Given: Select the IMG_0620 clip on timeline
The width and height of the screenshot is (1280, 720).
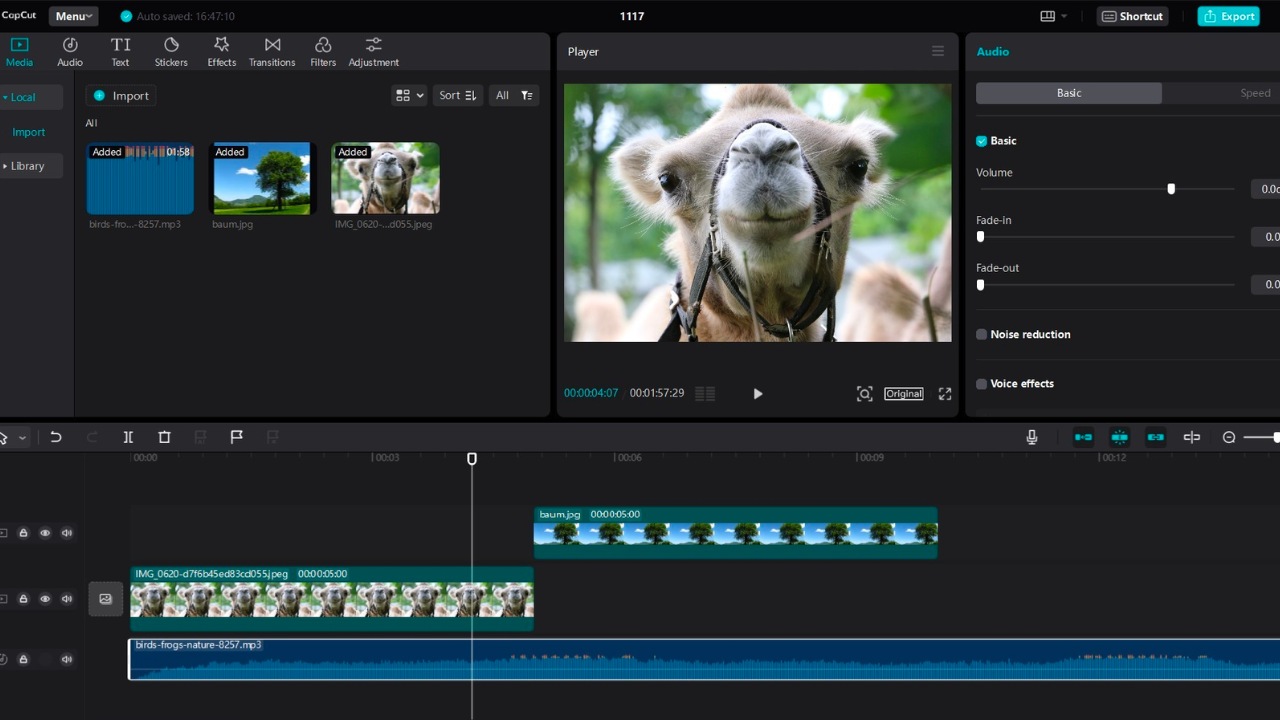Looking at the screenshot, I should click(x=331, y=599).
